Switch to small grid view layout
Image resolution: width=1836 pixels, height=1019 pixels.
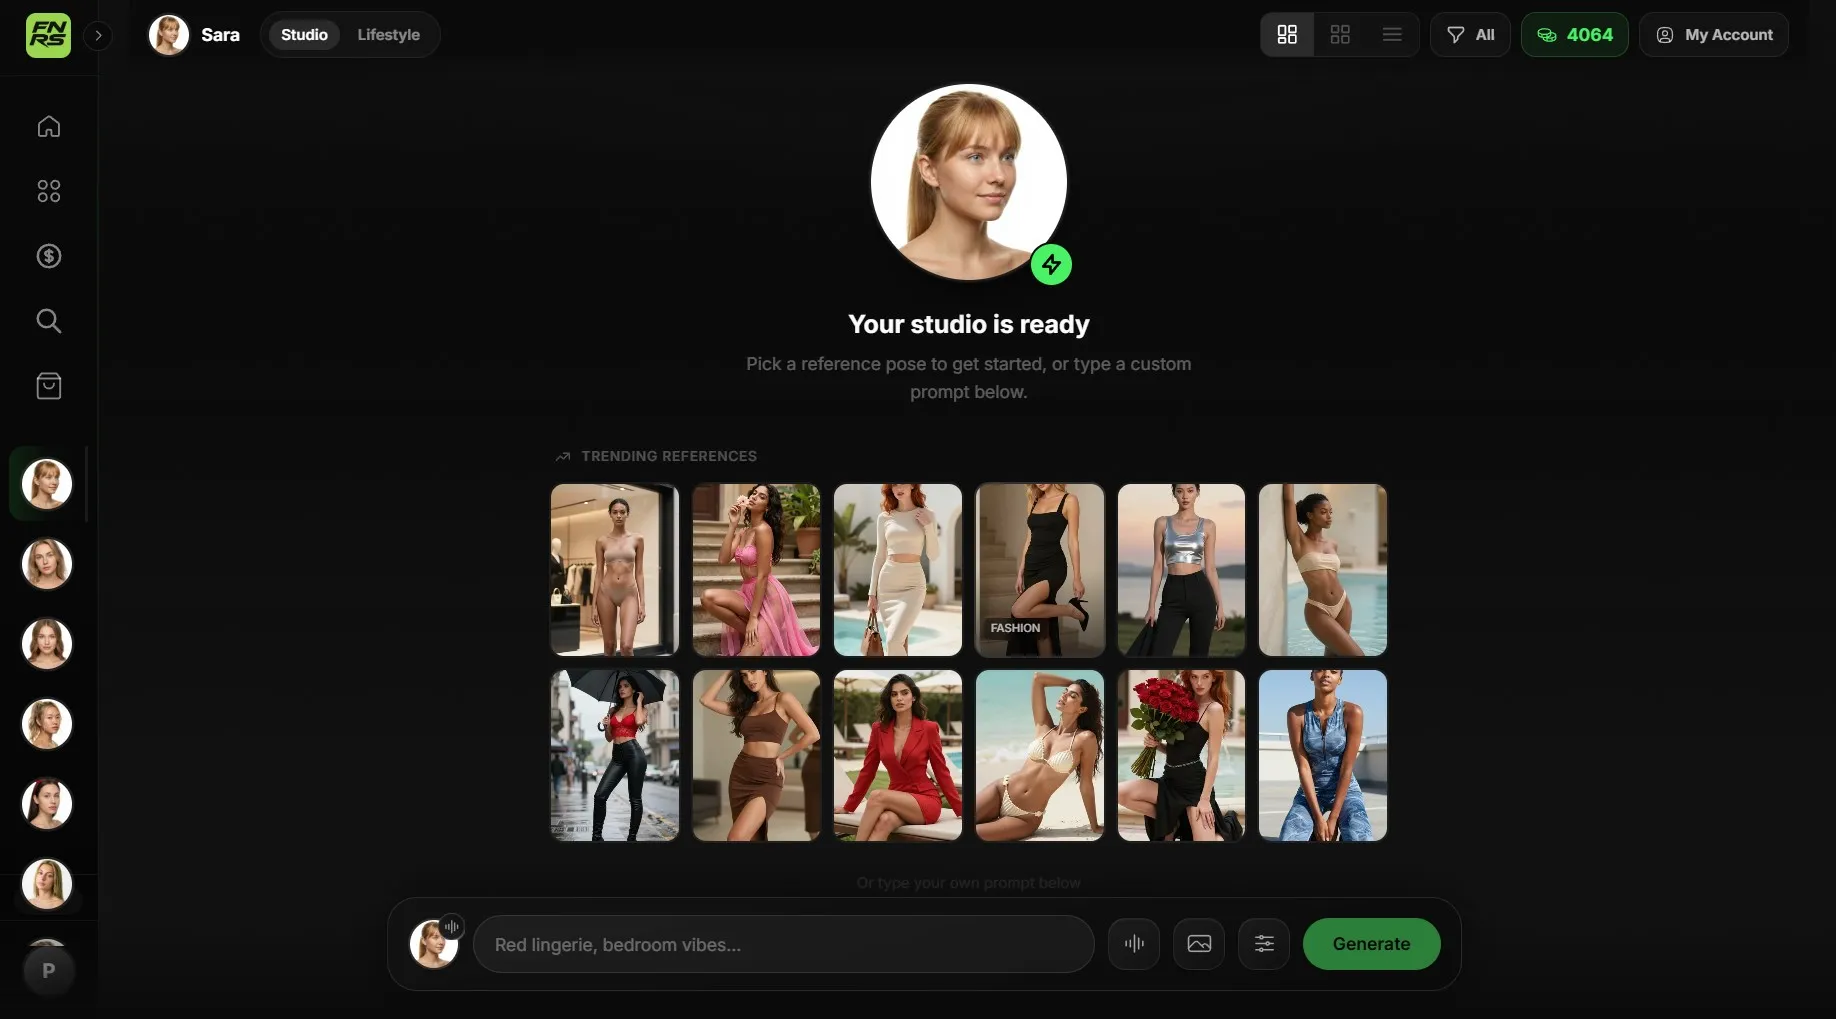pos(1340,35)
